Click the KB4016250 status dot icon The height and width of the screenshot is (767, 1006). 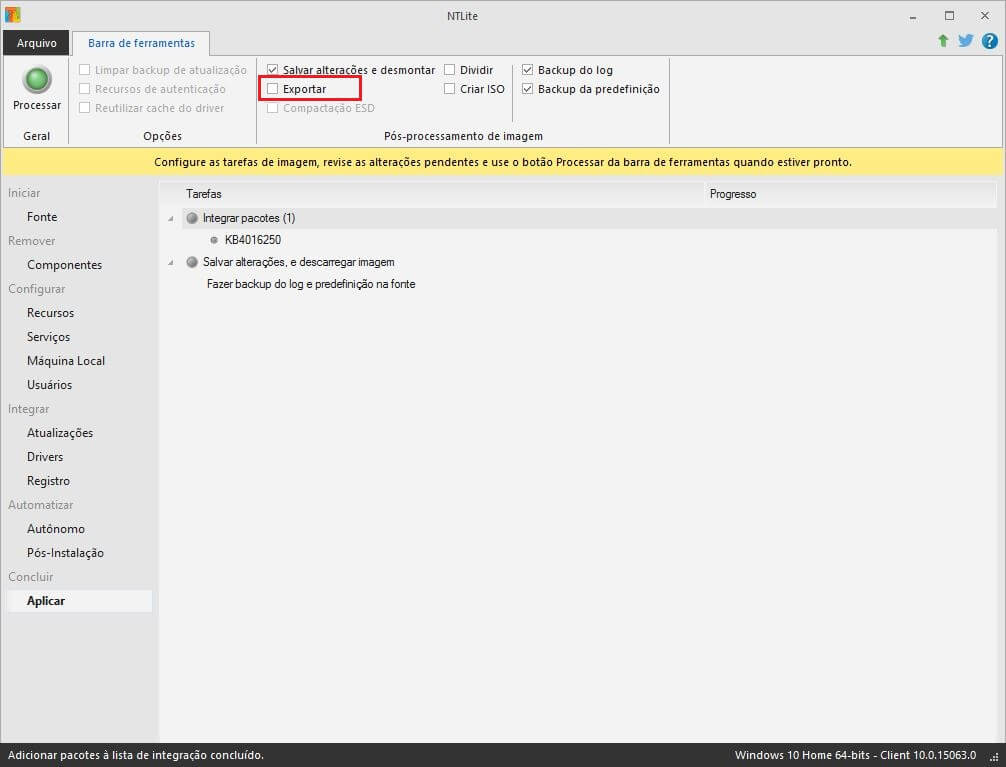tap(214, 240)
